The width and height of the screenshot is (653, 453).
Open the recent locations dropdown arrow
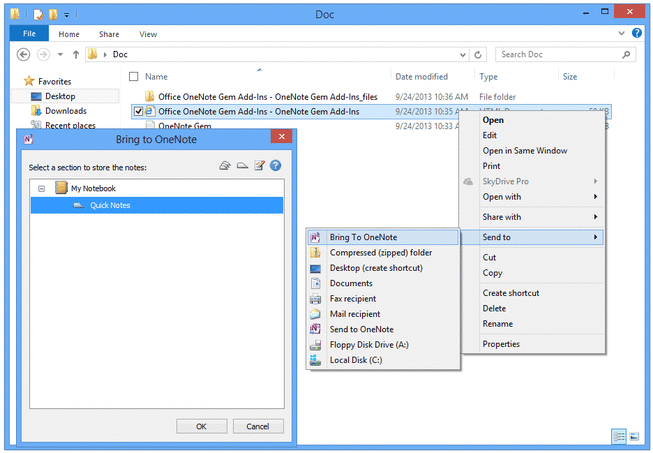pyautogui.click(x=60, y=55)
